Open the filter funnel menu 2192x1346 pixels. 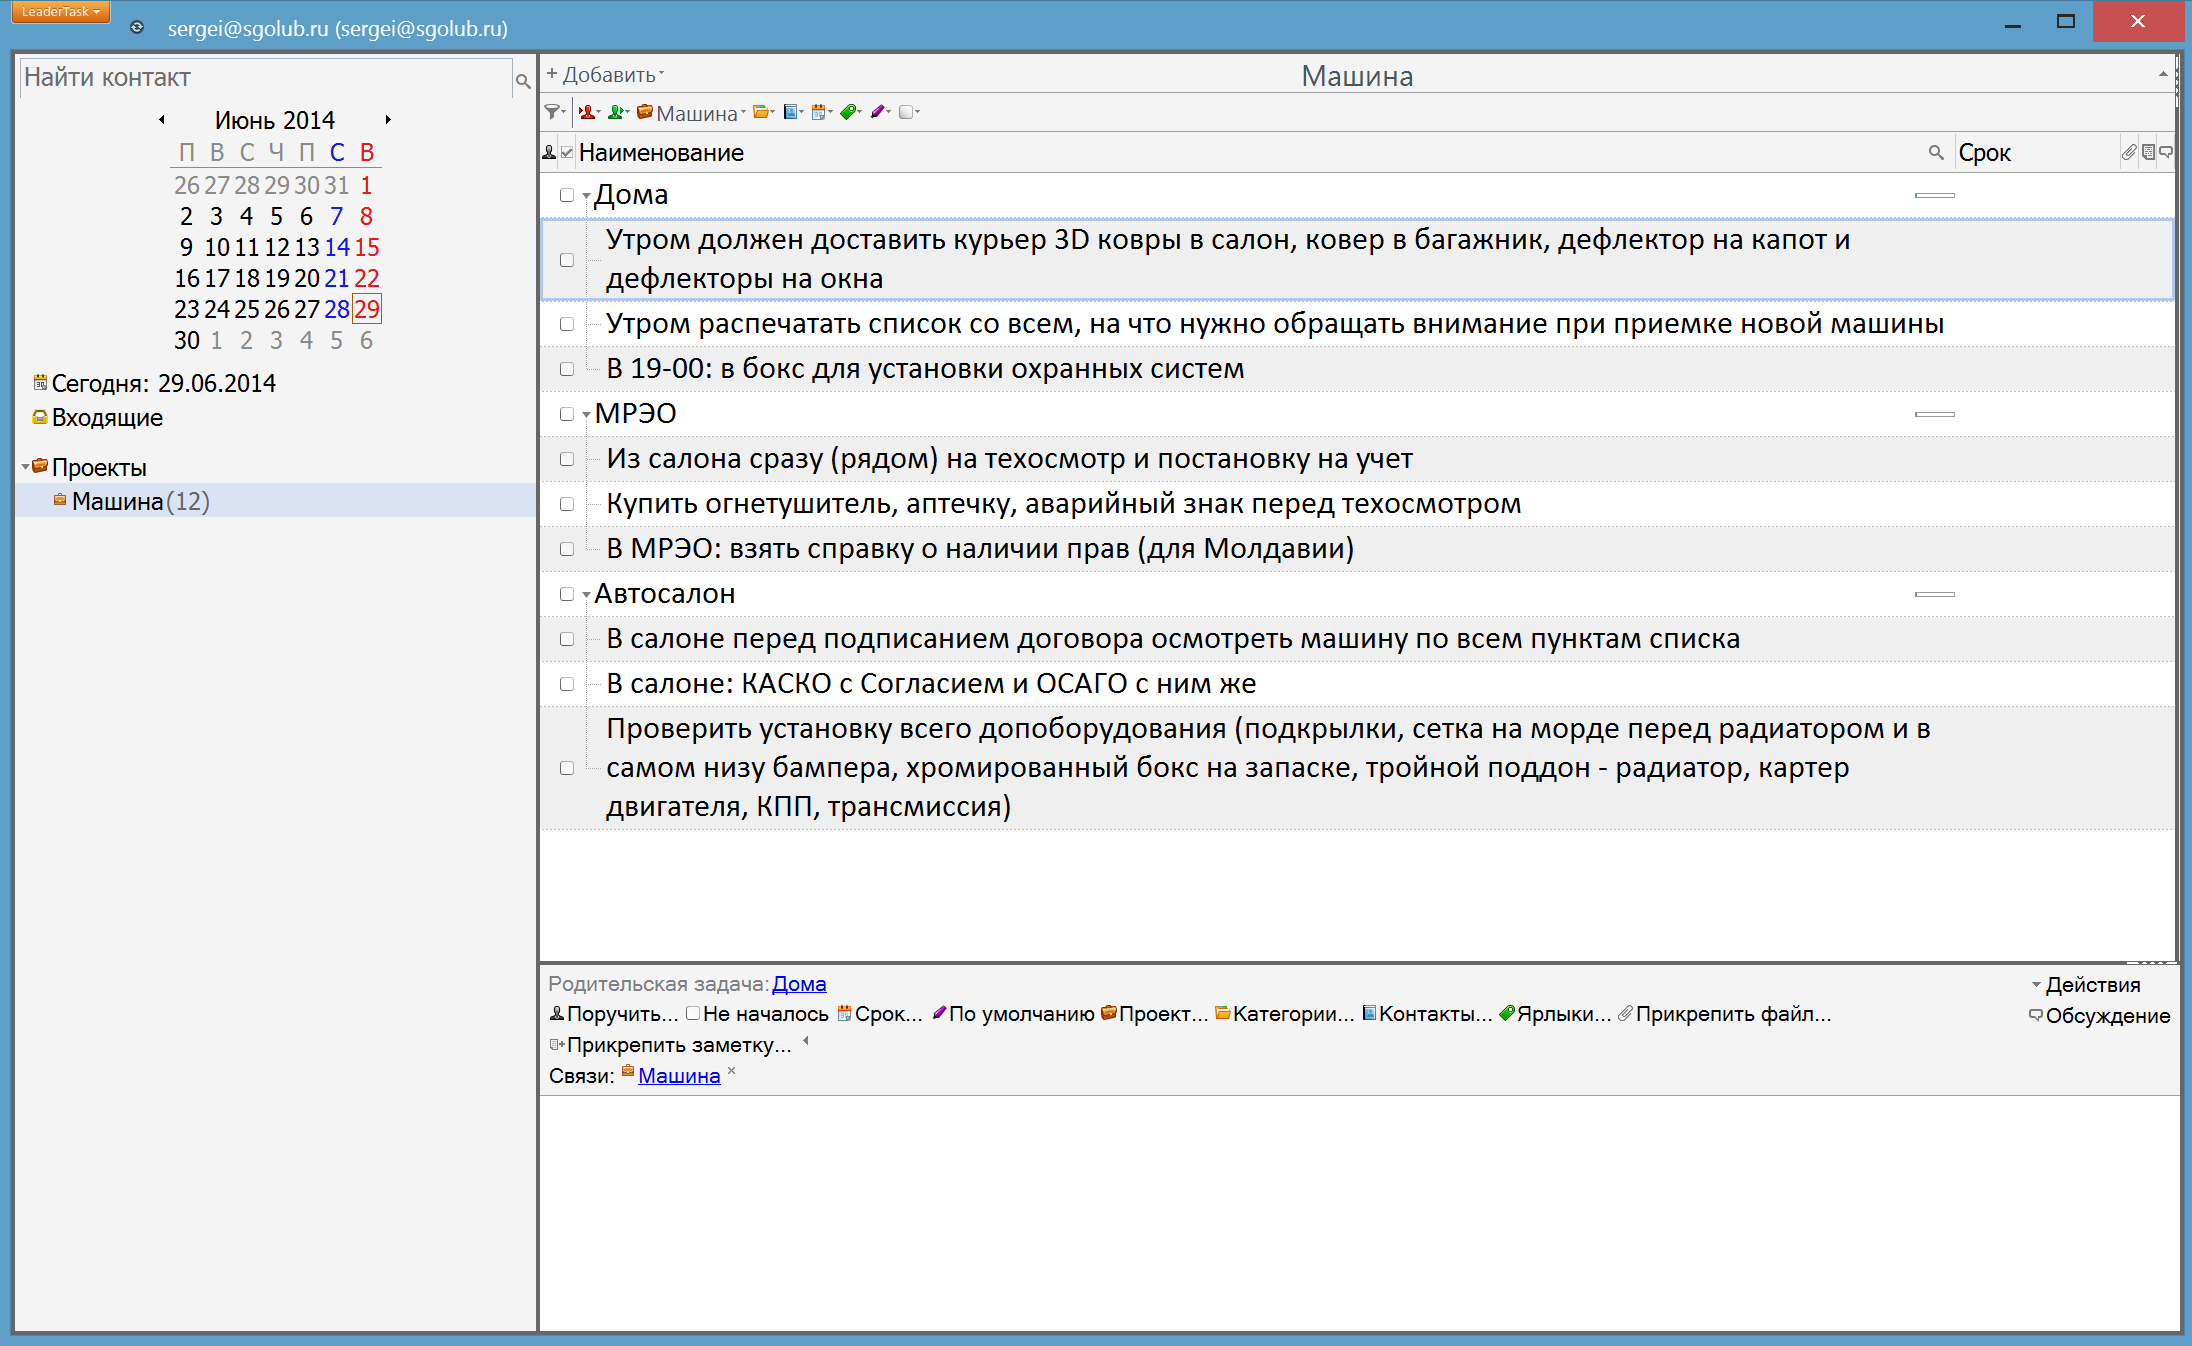coord(553,112)
